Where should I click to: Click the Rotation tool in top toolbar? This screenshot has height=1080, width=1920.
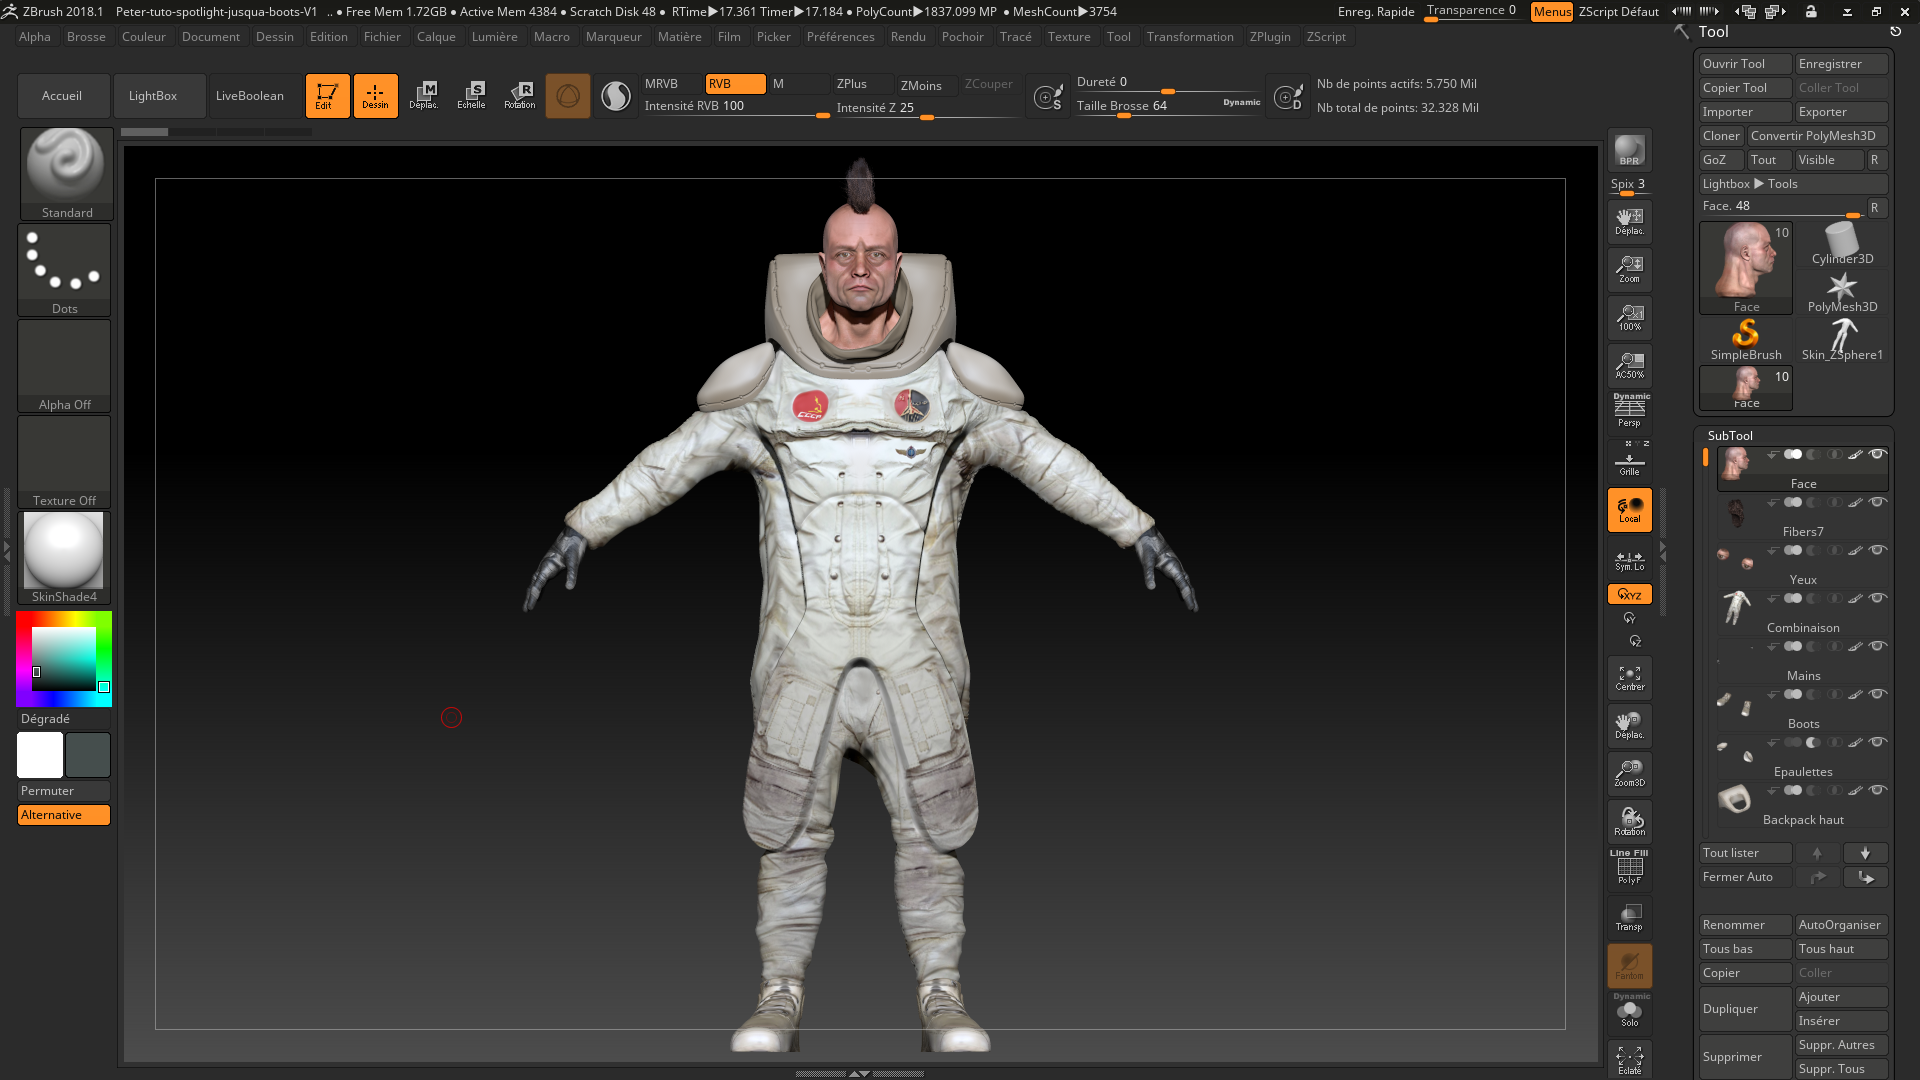(x=519, y=96)
